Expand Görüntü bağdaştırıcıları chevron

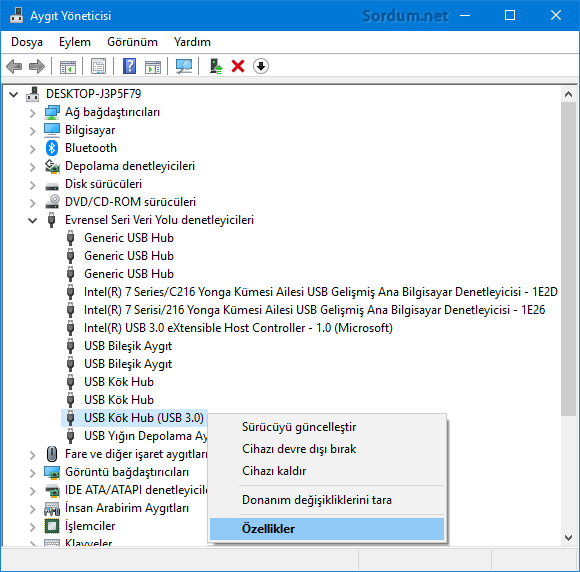33,473
